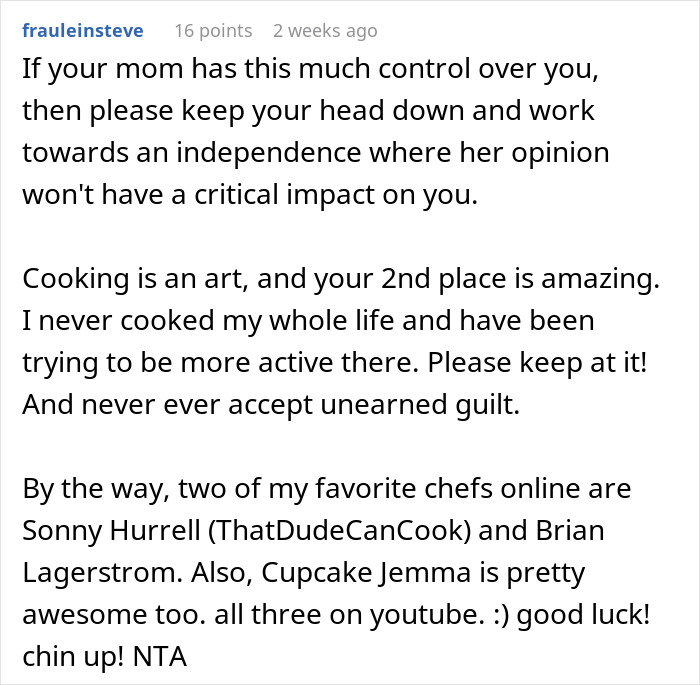The image size is (700, 685).
Task: Click the sentence And never ever accept unearned guilt
Action: 271,404
